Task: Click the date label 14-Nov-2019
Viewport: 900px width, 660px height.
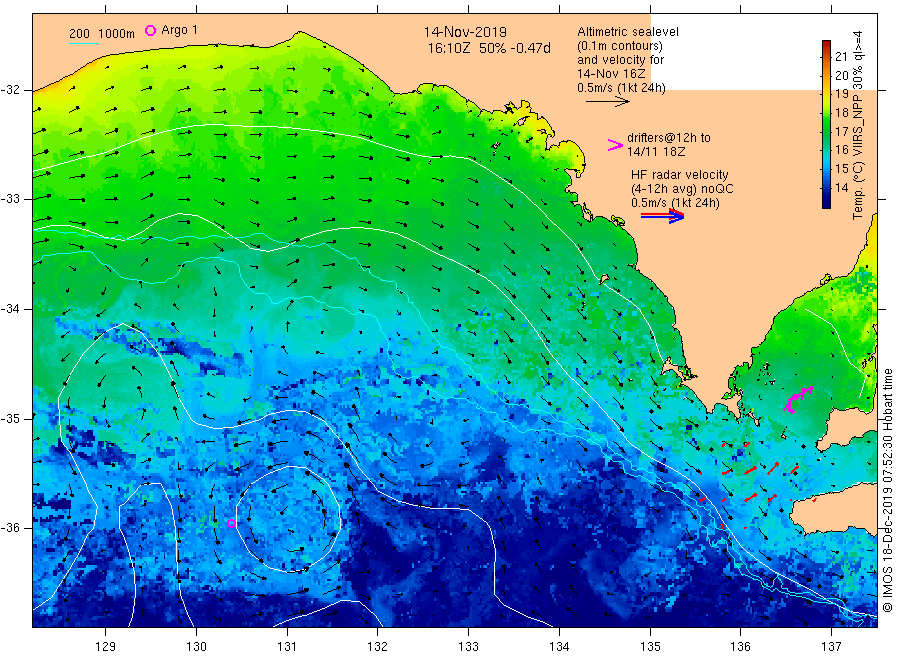Action: 465,32
